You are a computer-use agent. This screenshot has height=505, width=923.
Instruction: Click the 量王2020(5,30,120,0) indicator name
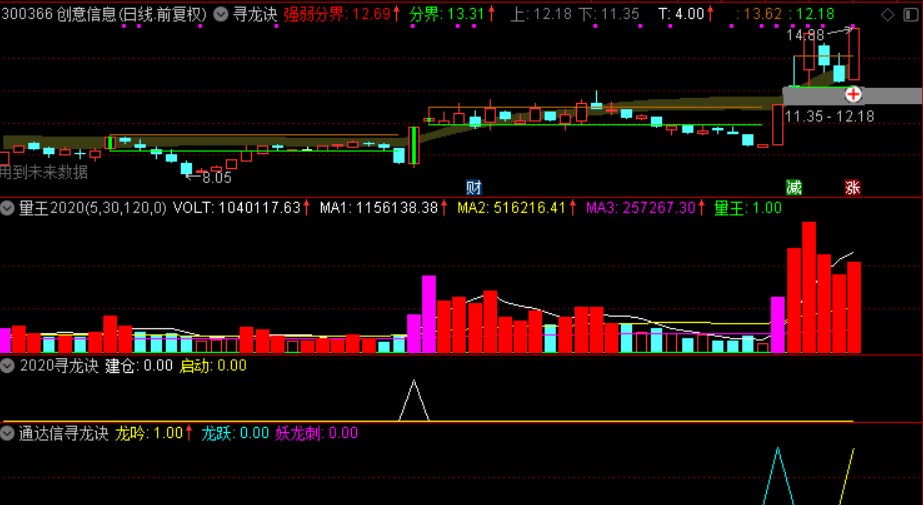point(93,208)
